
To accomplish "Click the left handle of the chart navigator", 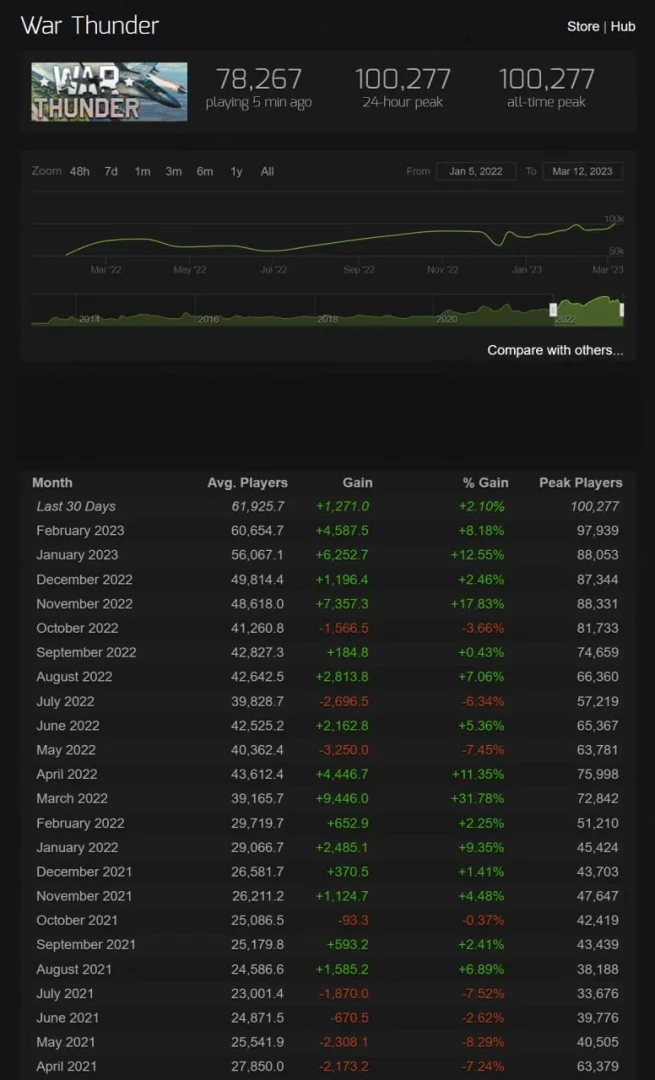I will [553, 310].
